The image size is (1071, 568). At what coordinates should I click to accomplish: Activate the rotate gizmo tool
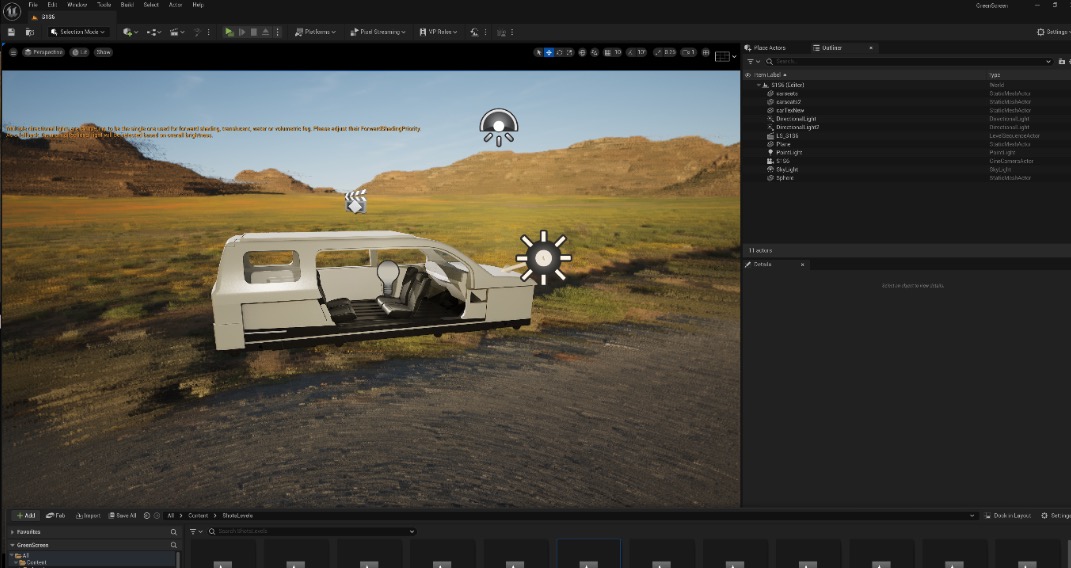point(559,52)
